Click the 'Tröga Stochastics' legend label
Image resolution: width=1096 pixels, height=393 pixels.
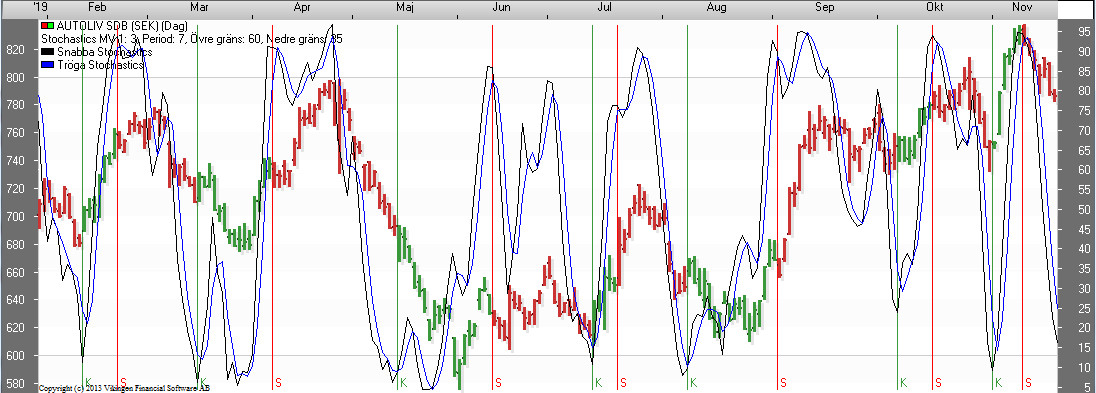click(101, 65)
